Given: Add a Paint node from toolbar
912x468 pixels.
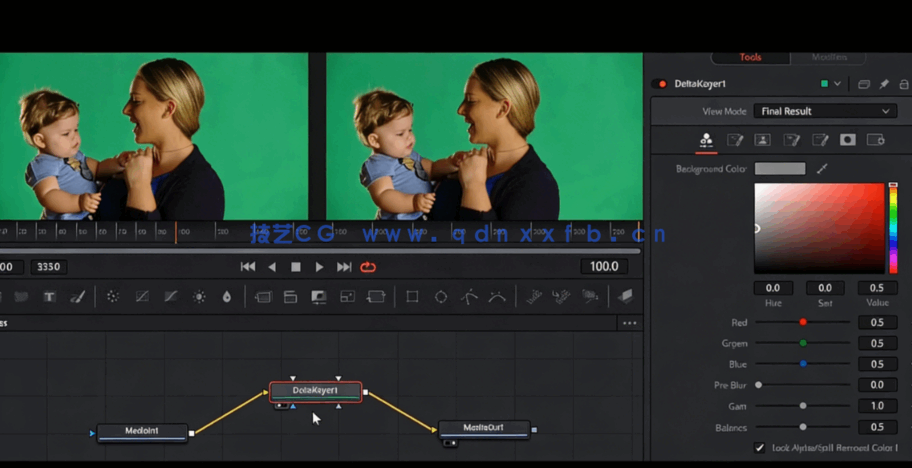Looking at the screenshot, I should pos(77,296).
